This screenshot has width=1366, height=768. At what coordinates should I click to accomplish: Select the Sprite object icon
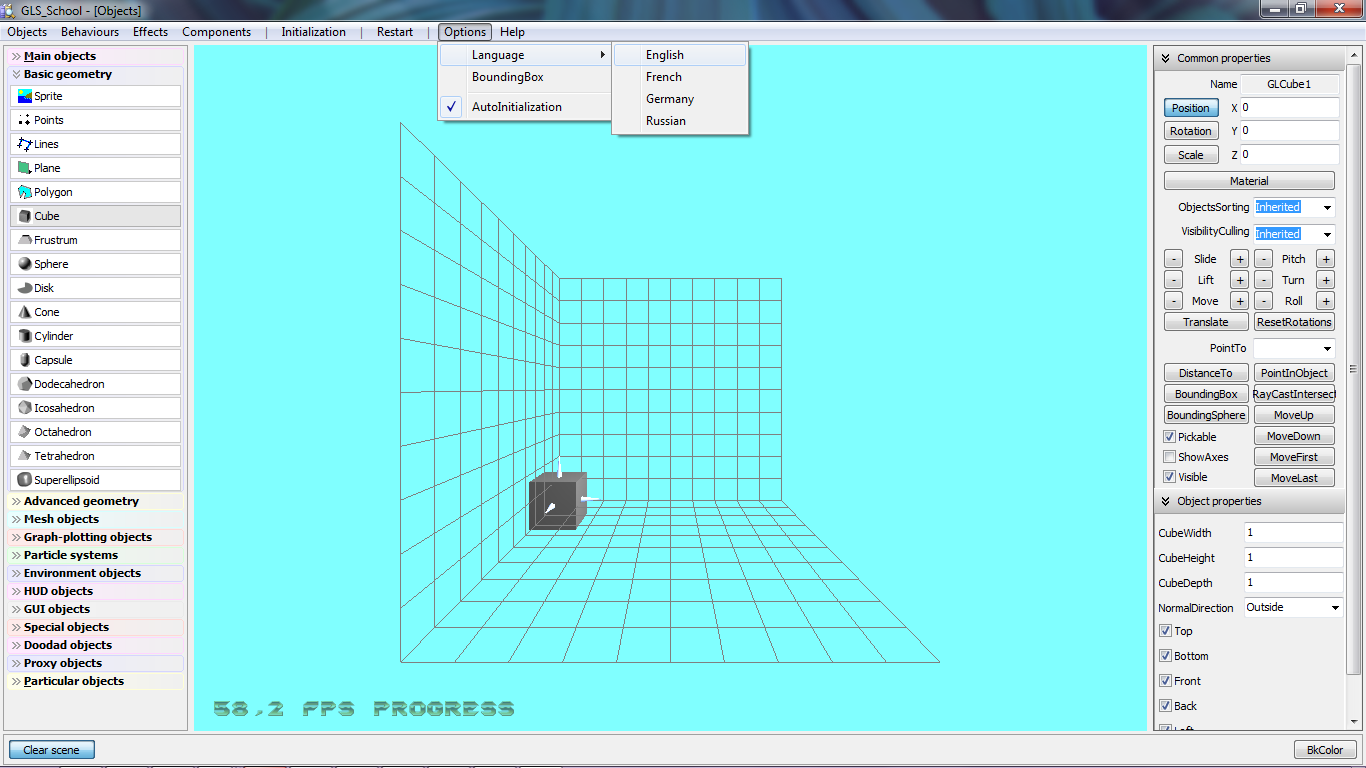tap(25, 96)
